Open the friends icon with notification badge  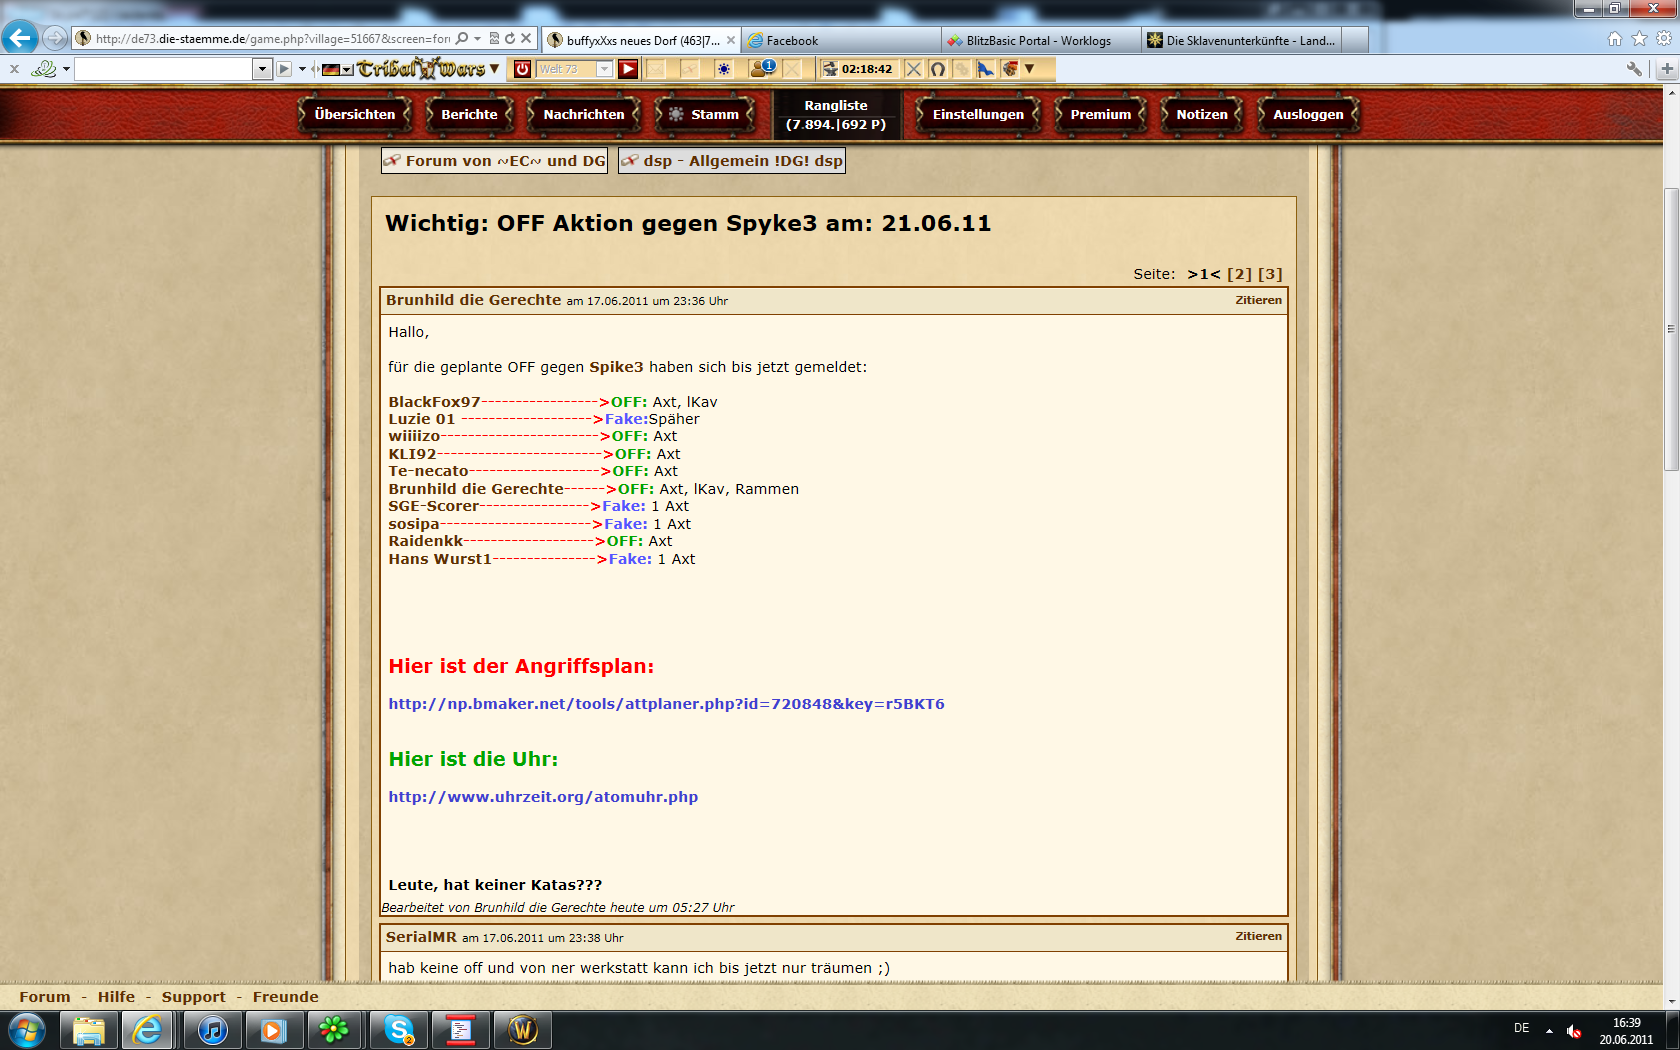pos(762,69)
